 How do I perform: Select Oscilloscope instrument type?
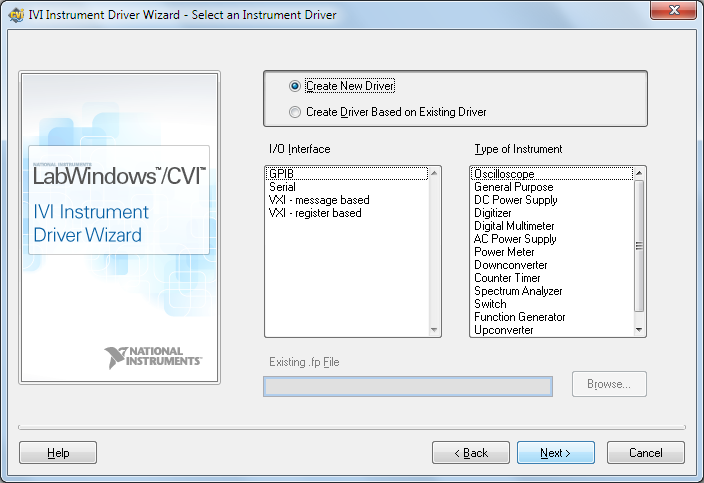504,174
